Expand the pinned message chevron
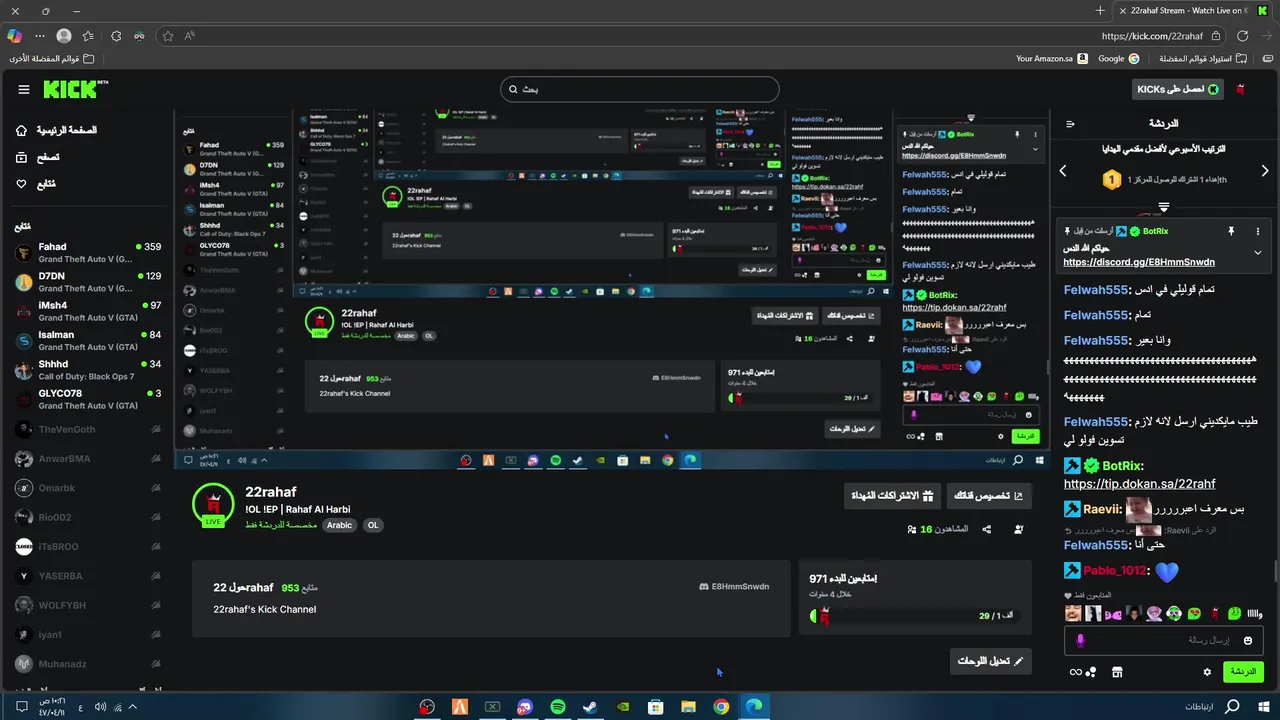The width and height of the screenshot is (1280, 720). tap(1258, 254)
